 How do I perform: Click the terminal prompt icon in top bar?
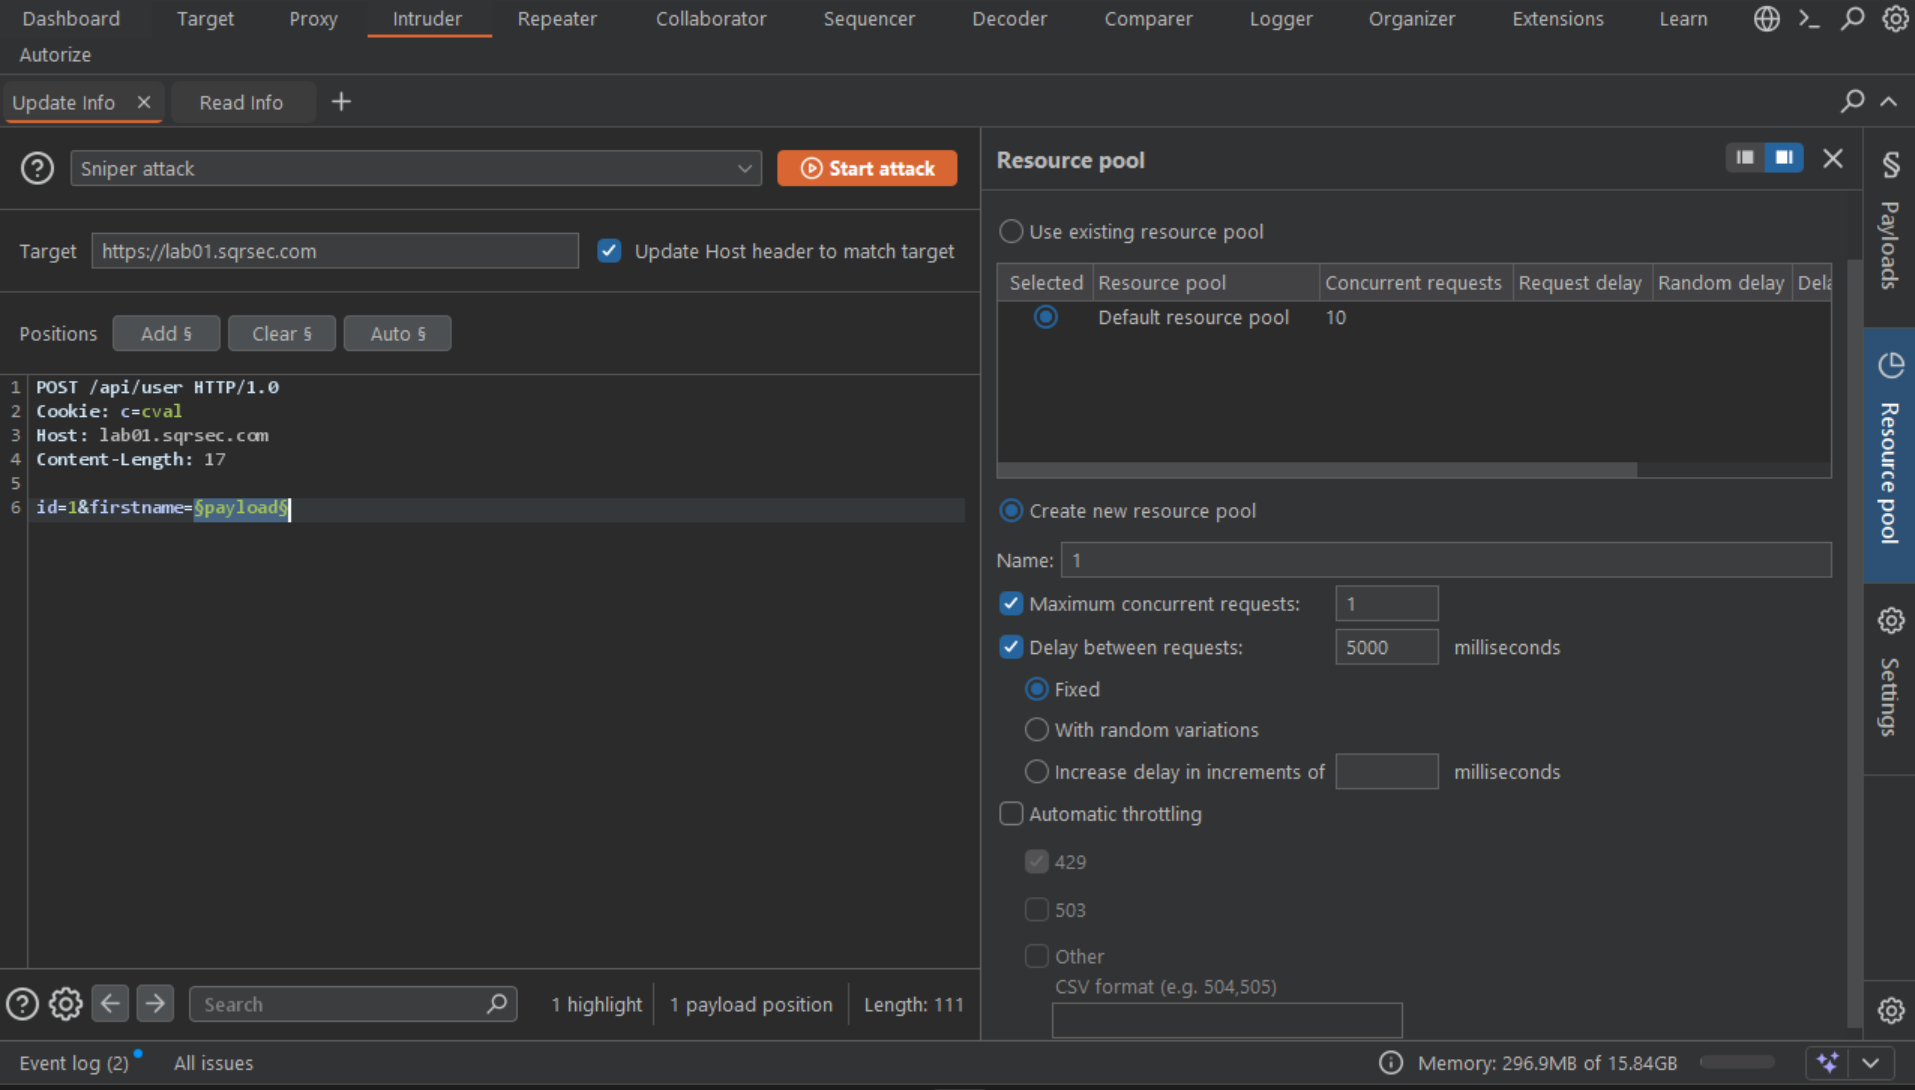point(1809,19)
